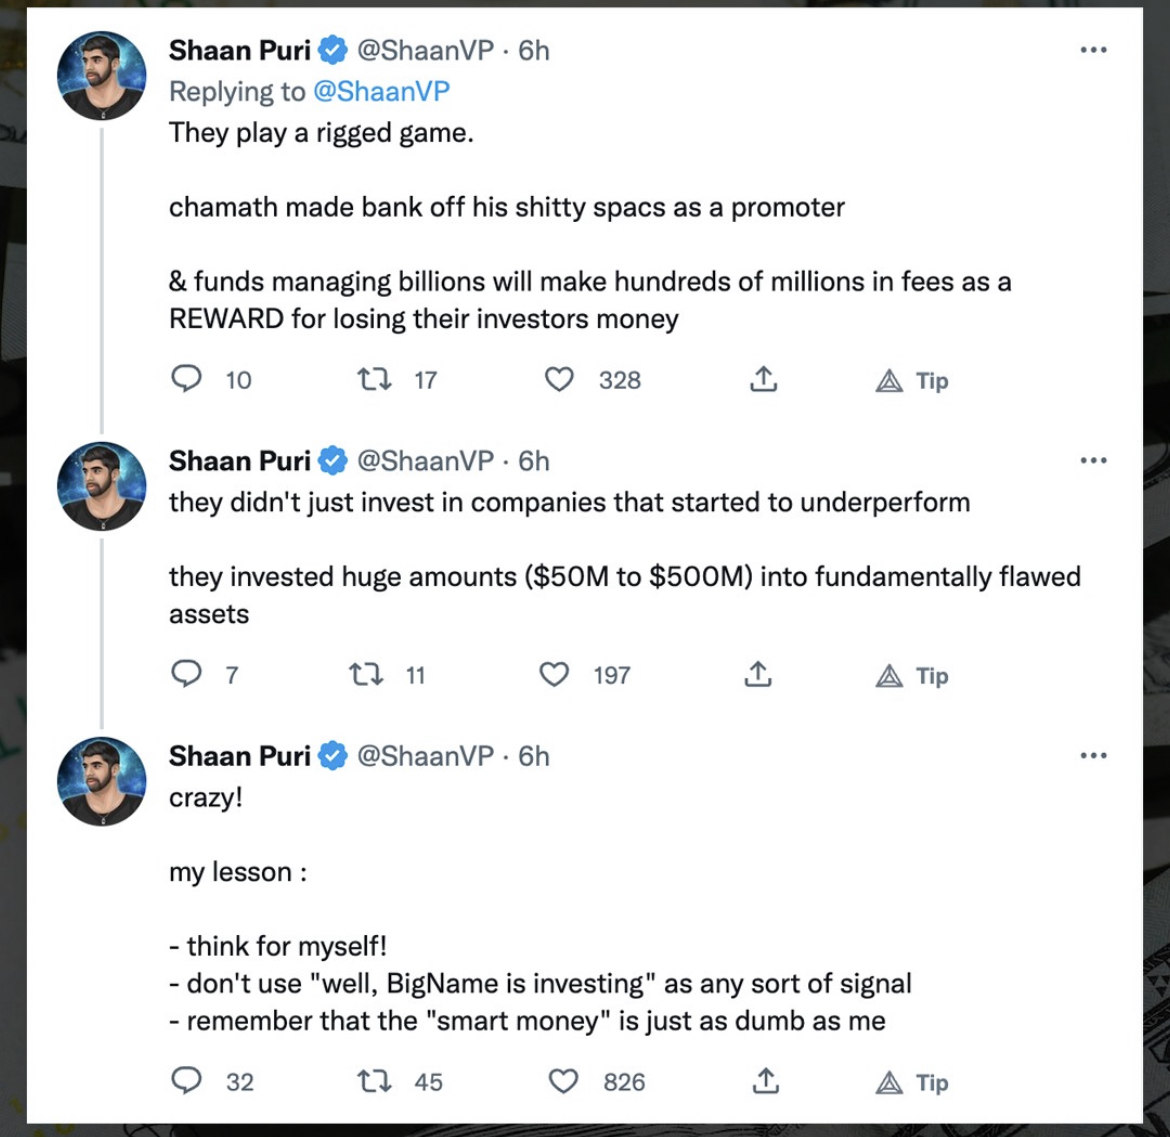Open Shaan Puri's name on the last tweet
Screen dimensions: 1170x1137
click(240, 756)
